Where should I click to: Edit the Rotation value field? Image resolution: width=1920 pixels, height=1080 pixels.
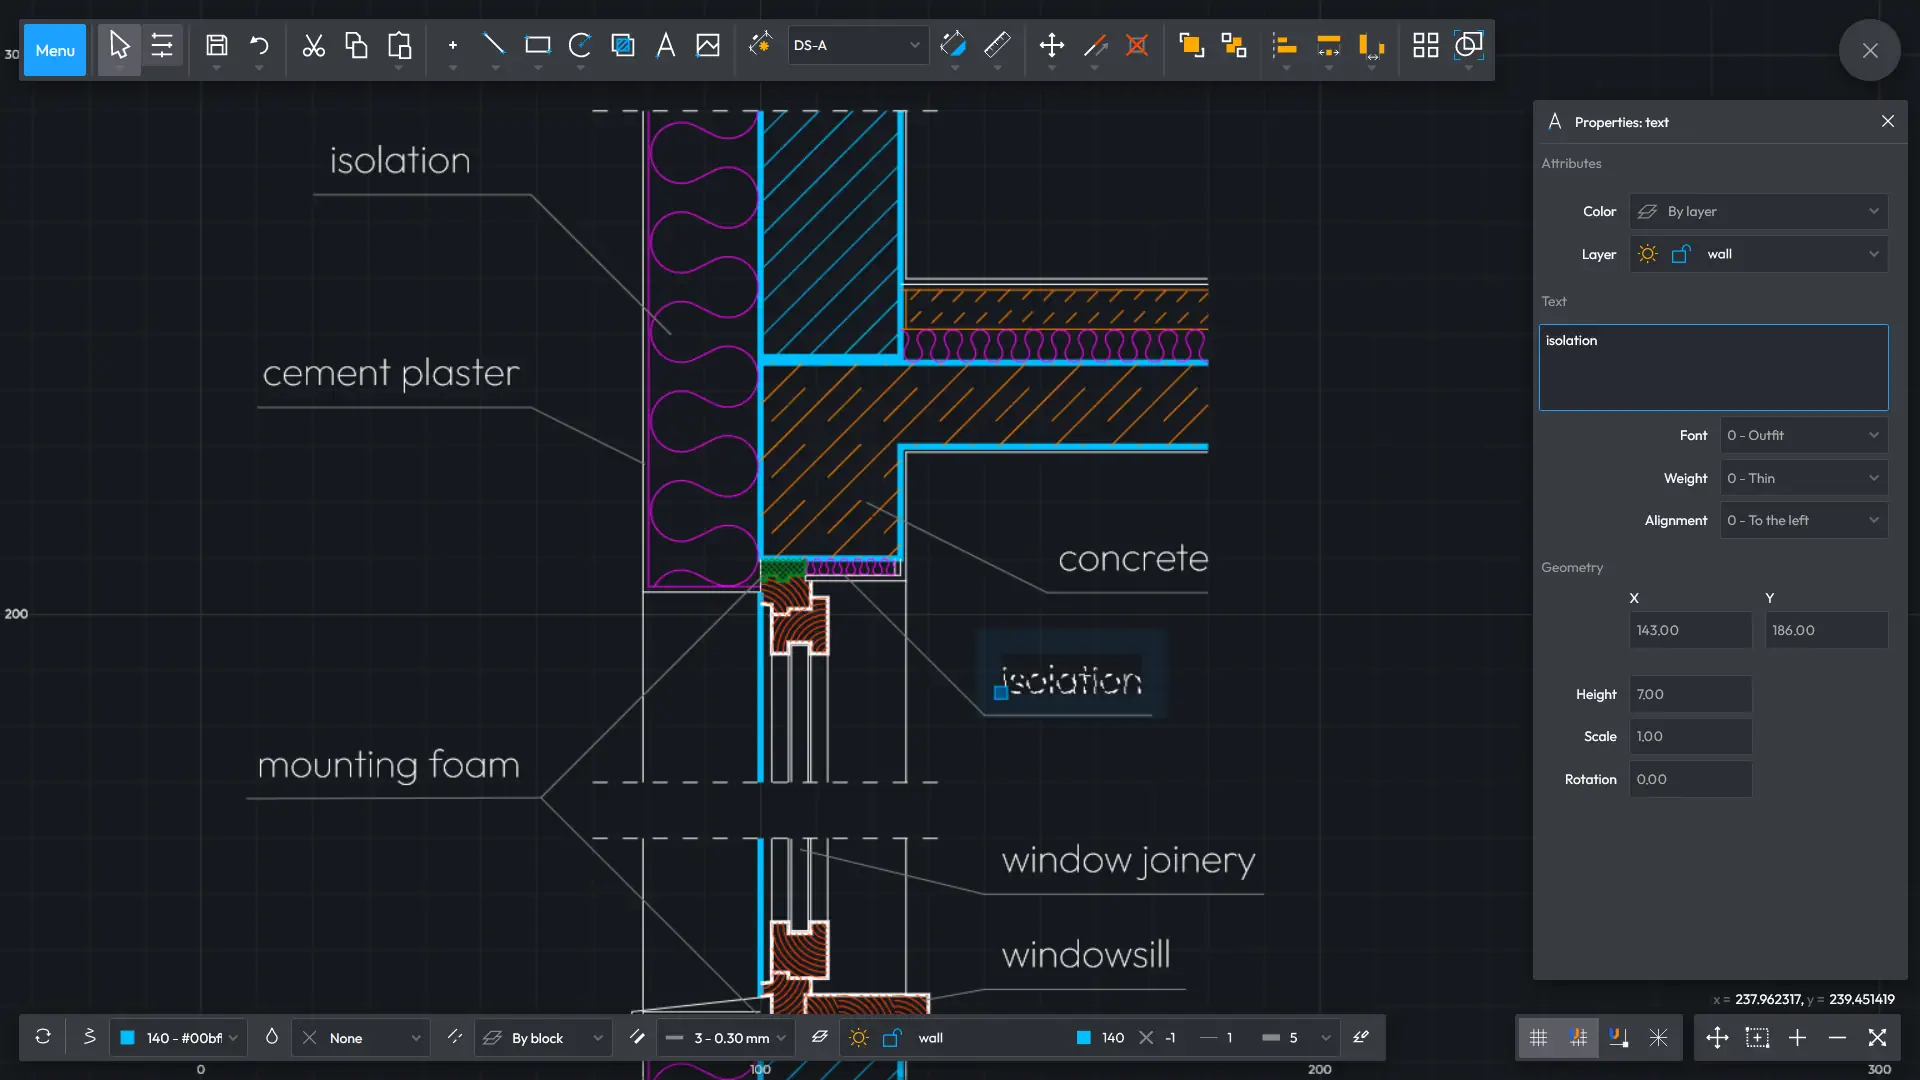tap(1691, 779)
